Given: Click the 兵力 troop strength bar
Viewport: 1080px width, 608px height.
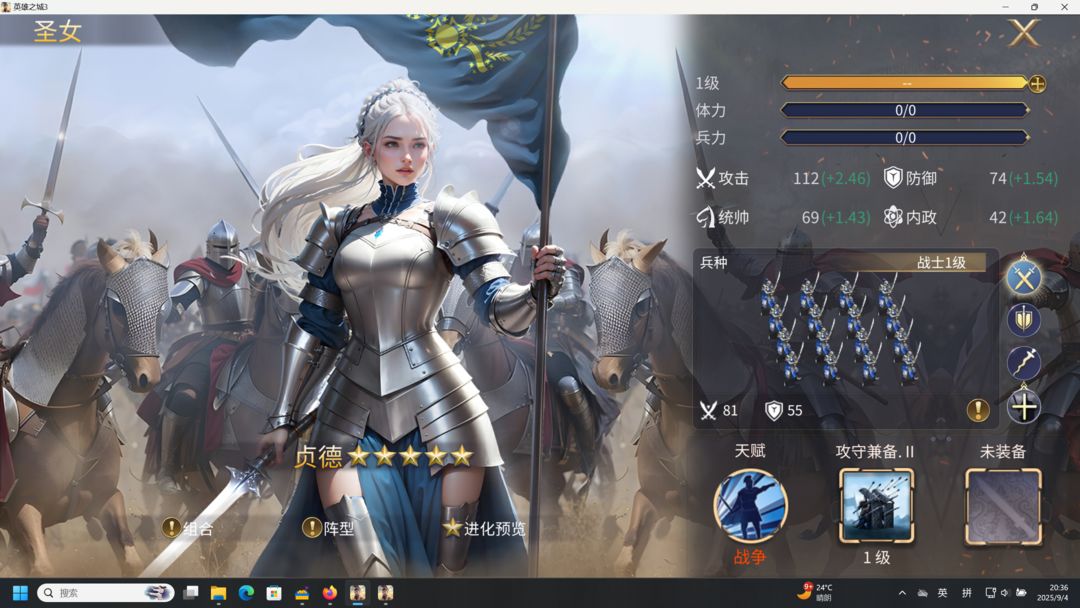Looking at the screenshot, I should point(904,138).
